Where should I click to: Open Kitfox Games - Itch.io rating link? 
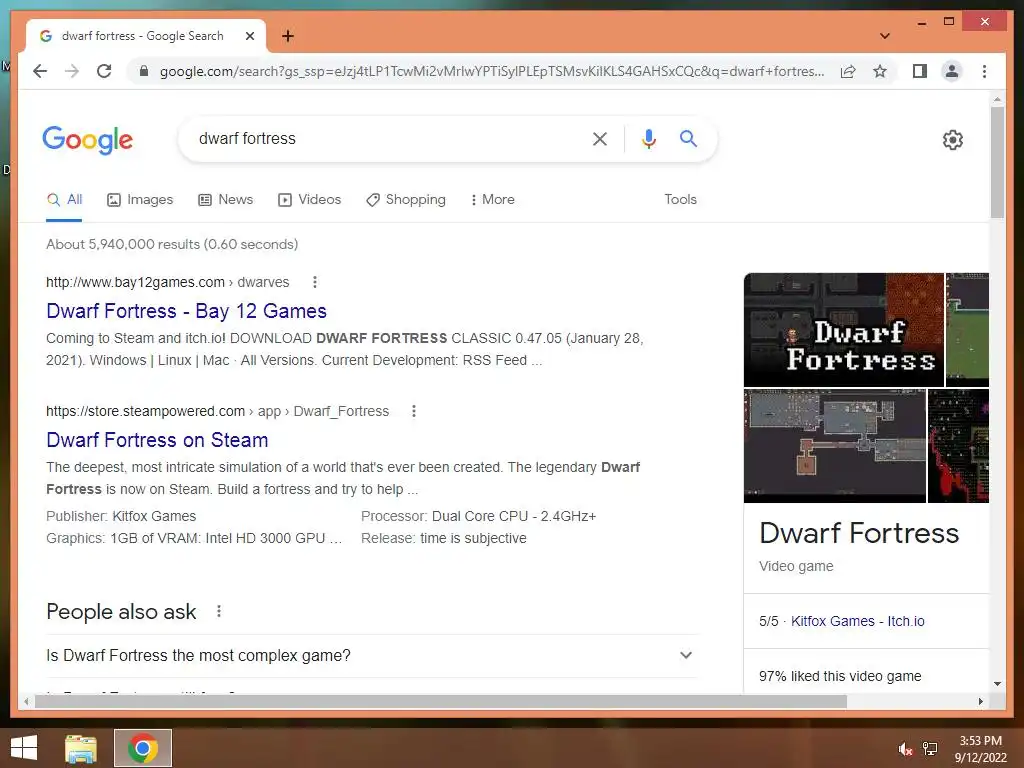(x=857, y=621)
